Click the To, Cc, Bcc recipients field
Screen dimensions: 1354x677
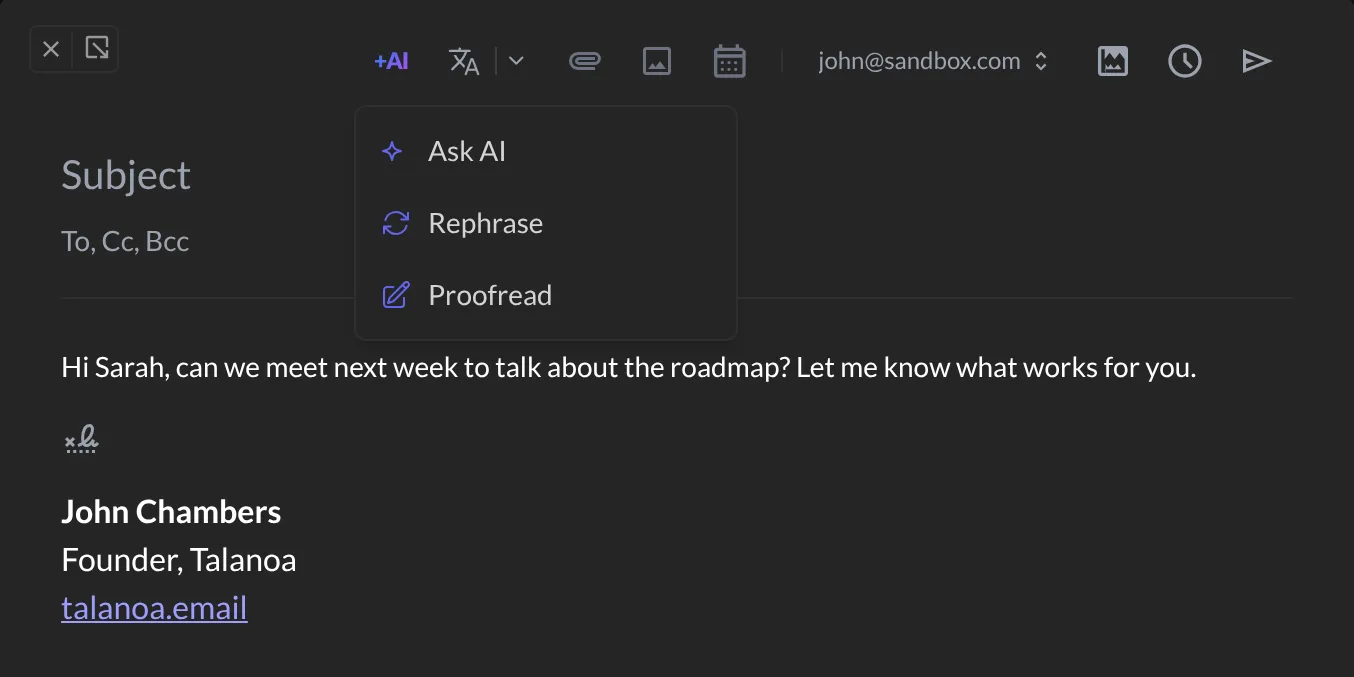pyautogui.click(x=125, y=241)
